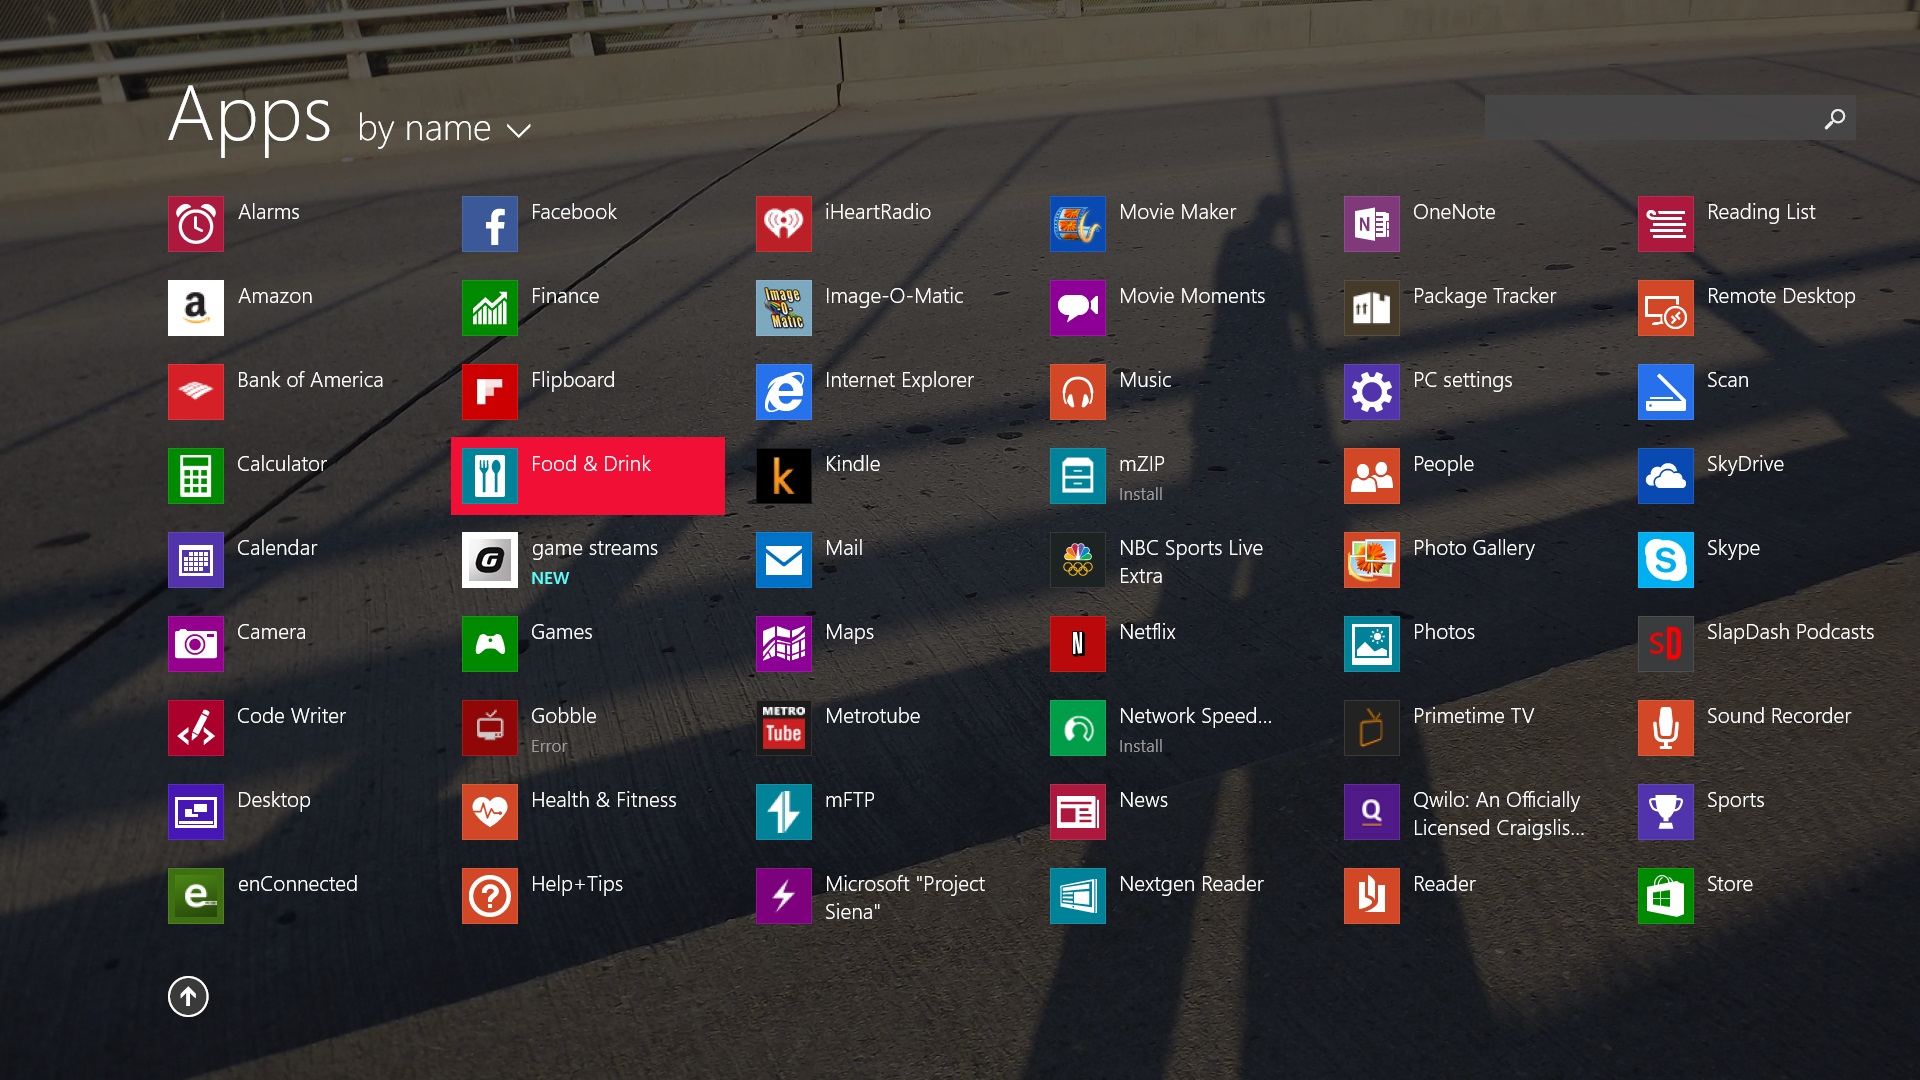Launch the Camera app icon
1920x1080 pixels.
coord(196,644)
